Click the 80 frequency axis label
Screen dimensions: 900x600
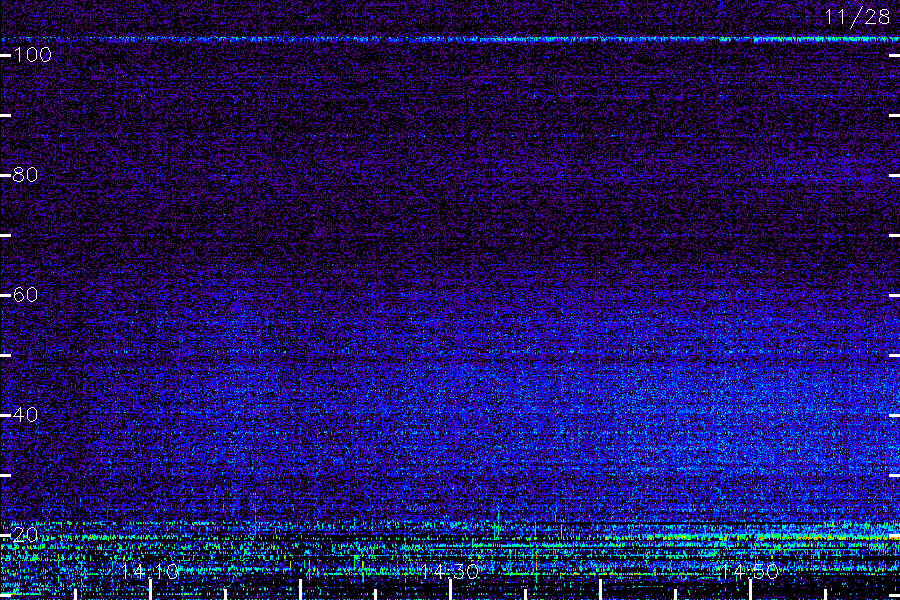pos(25,175)
